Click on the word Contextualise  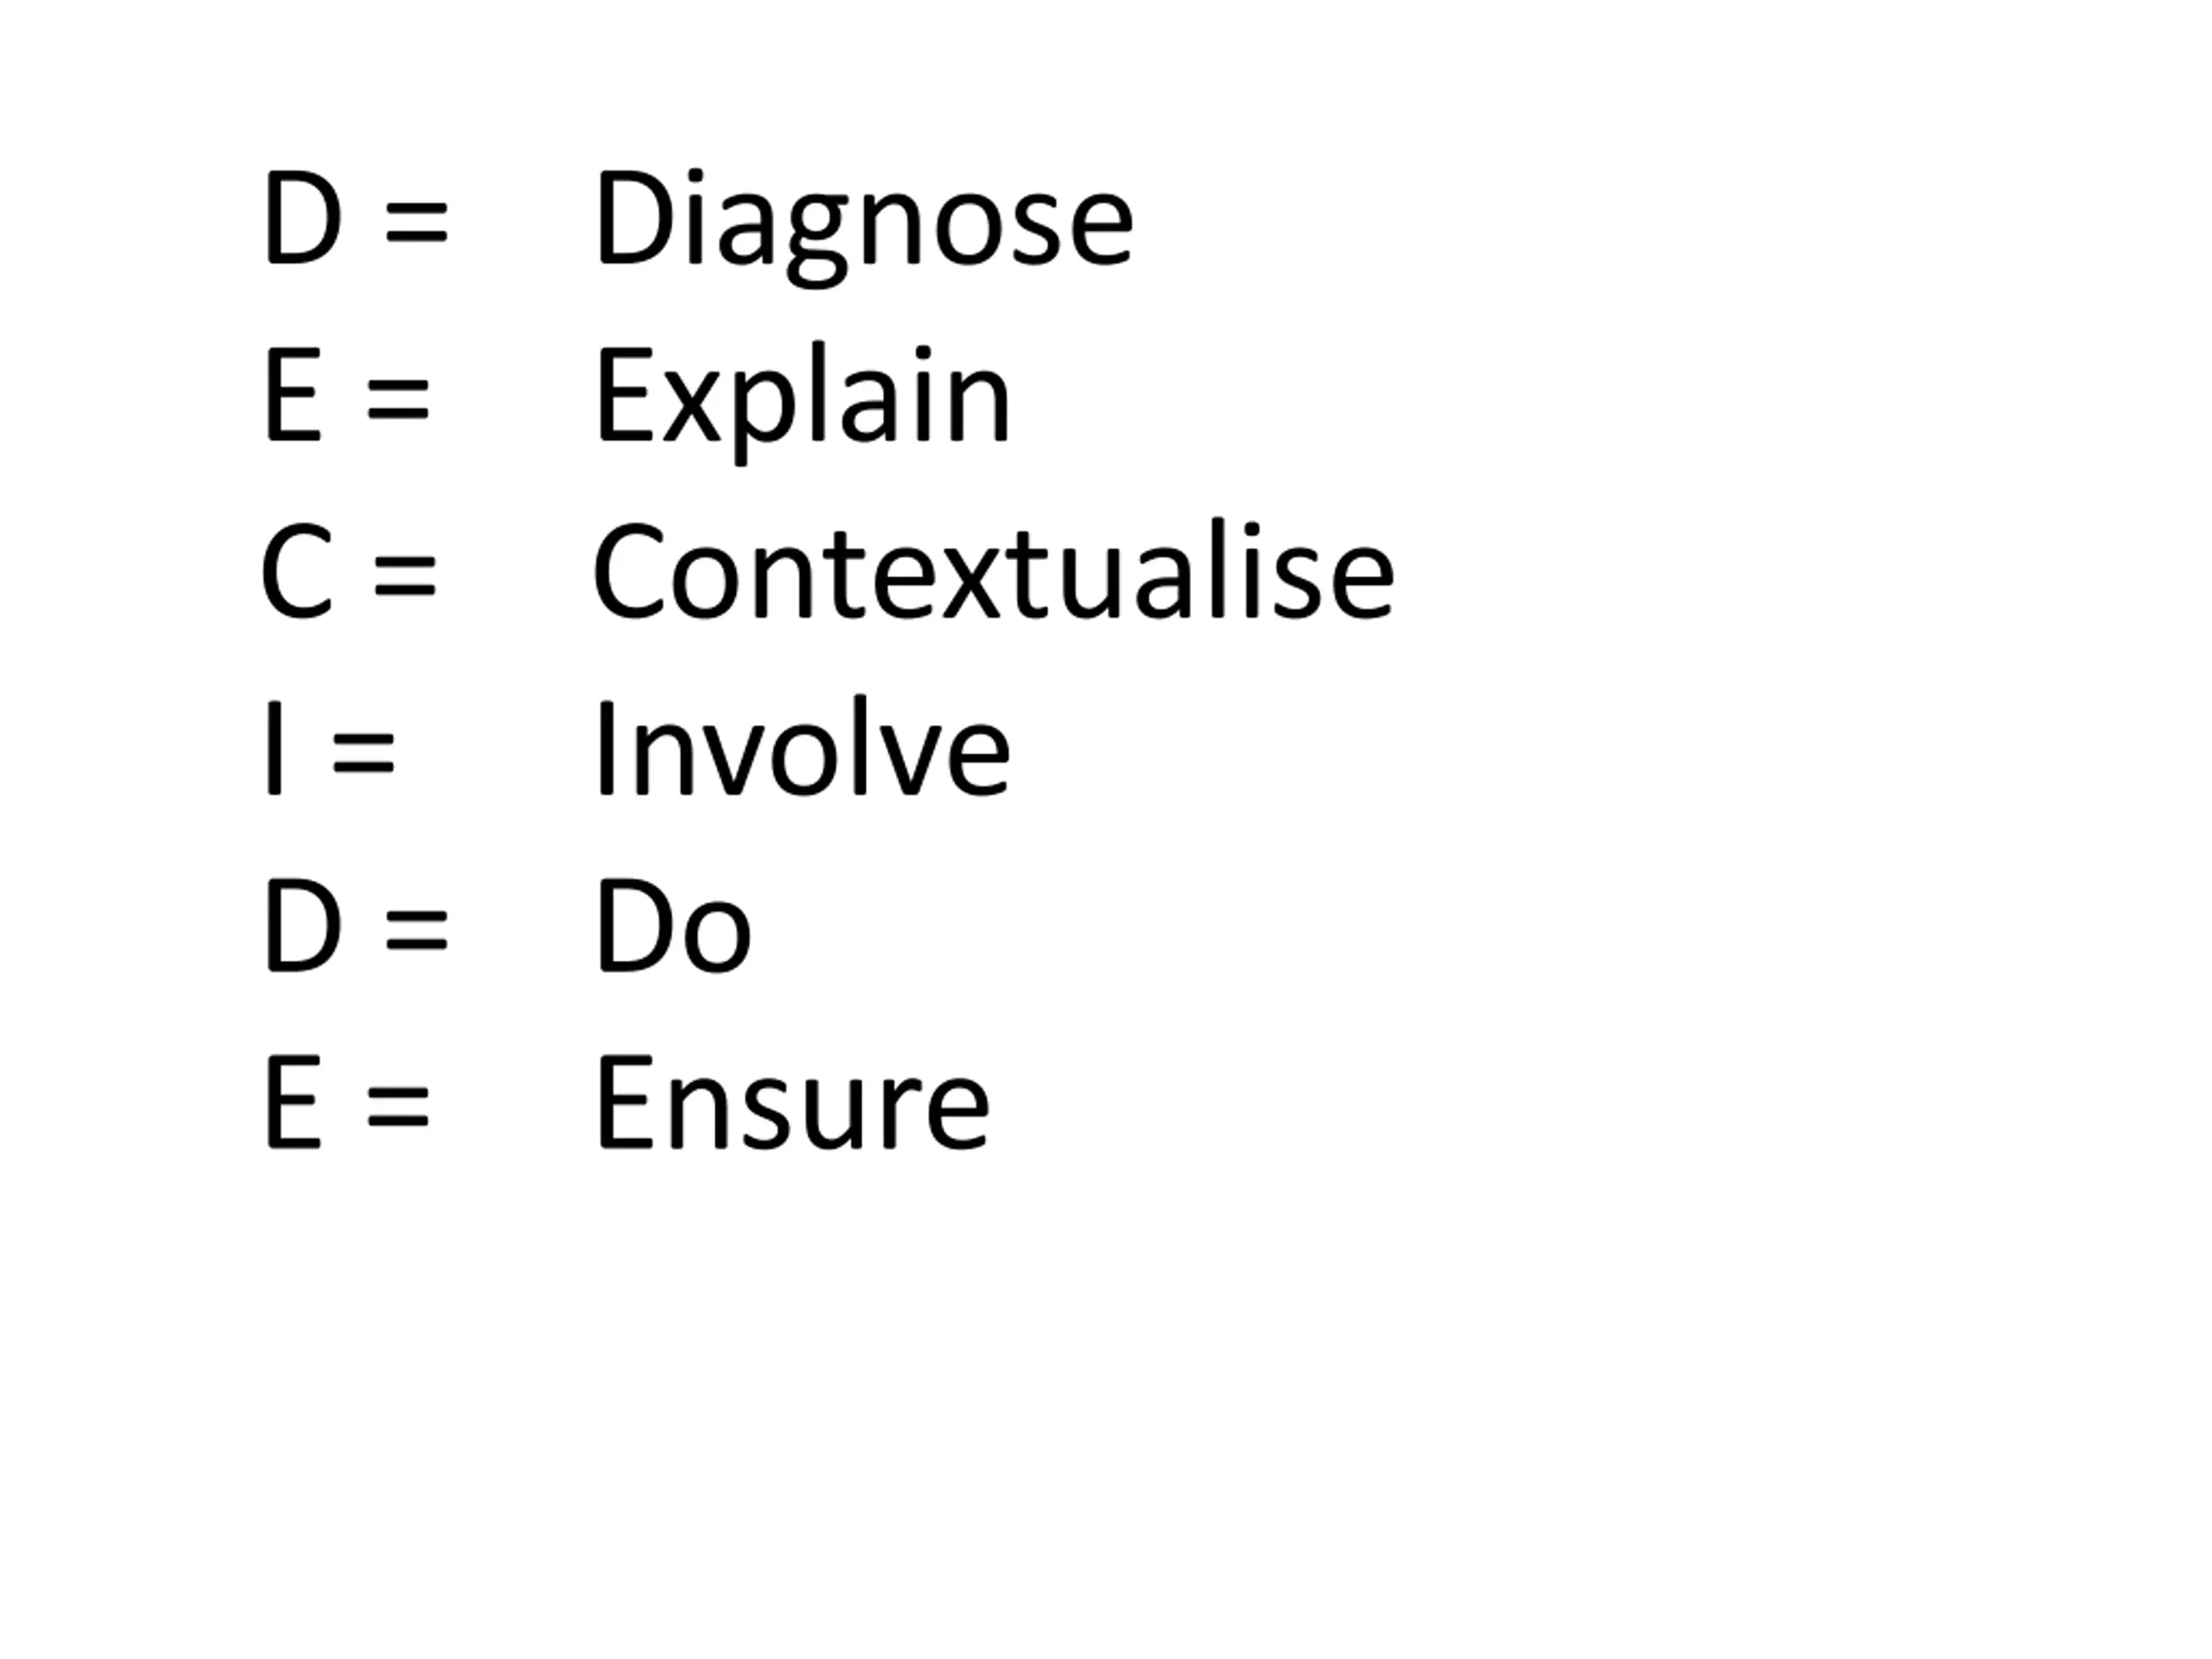coord(993,573)
